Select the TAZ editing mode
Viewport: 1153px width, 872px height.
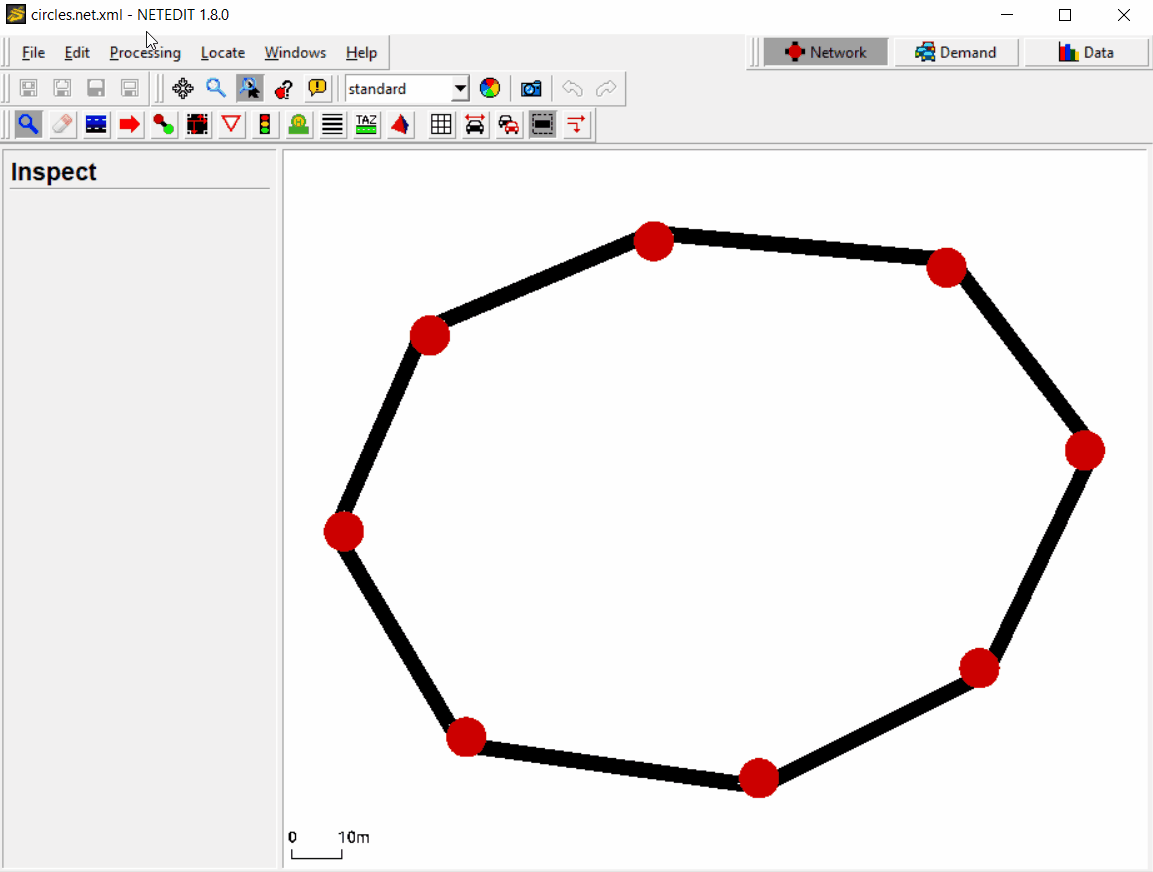click(365, 124)
